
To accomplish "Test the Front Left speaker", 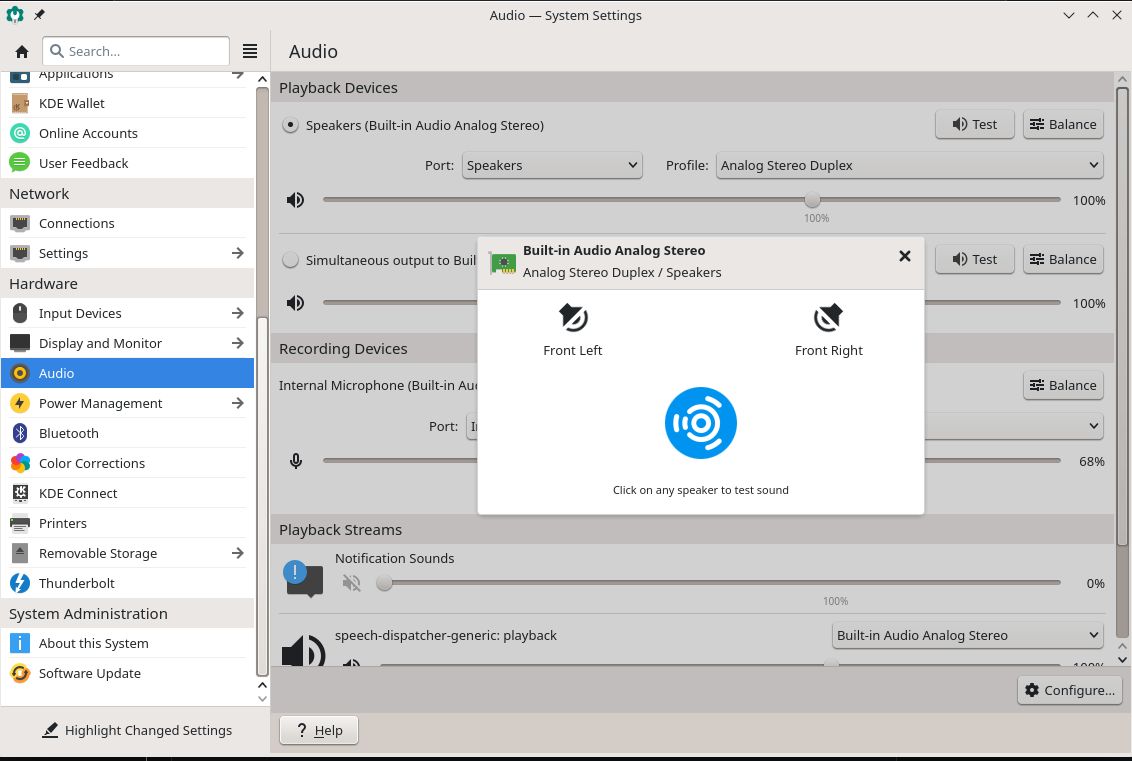I will point(572,330).
